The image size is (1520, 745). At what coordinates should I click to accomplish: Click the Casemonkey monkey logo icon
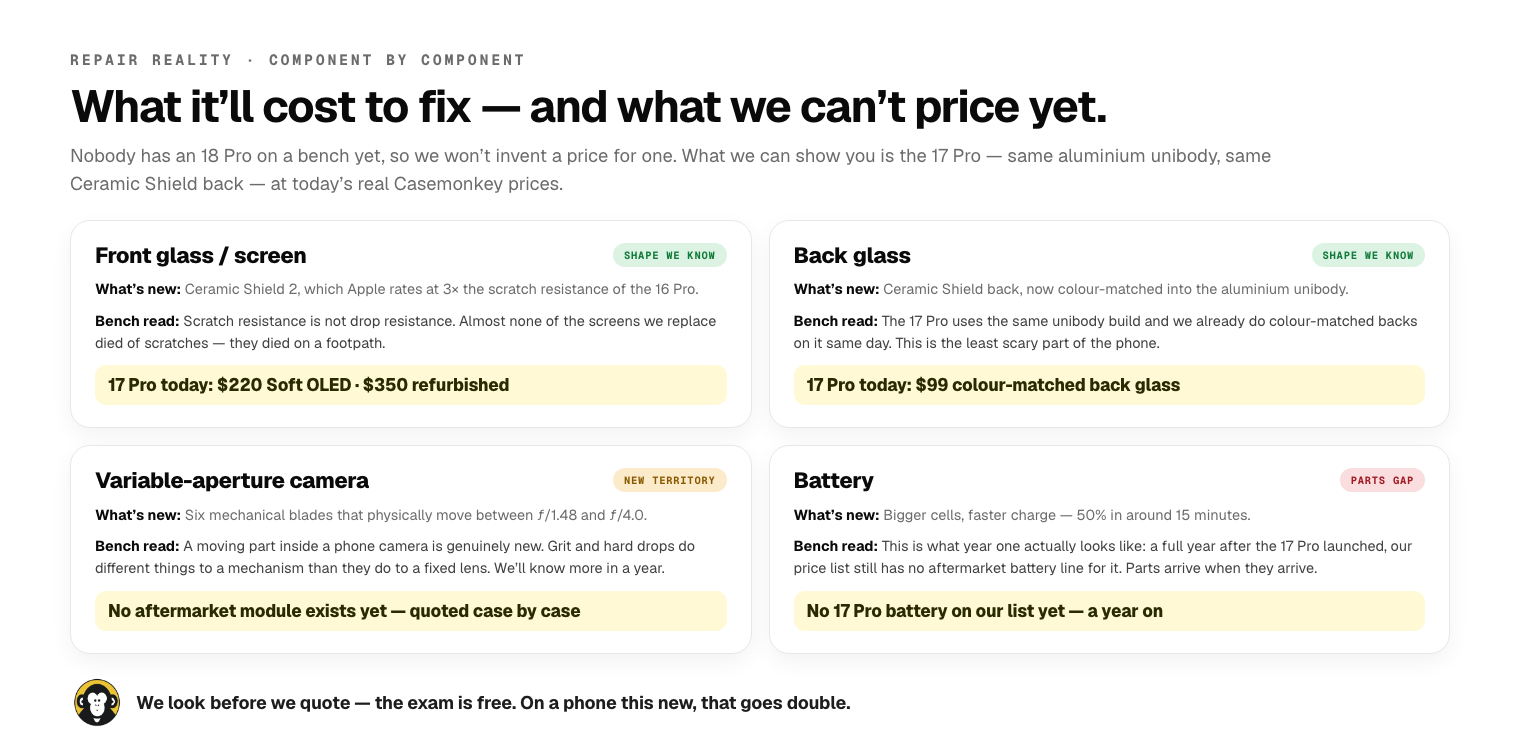point(97,702)
